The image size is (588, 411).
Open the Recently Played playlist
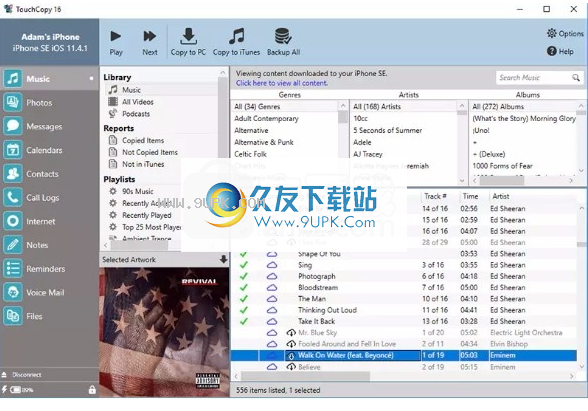tap(146, 215)
